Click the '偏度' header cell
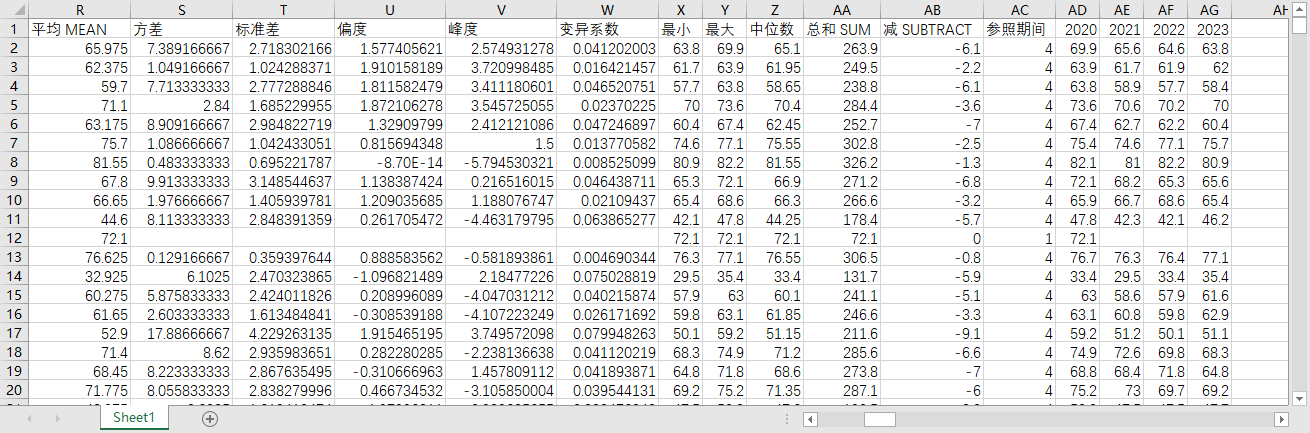Viewport: 1310px width, 433px height. click(x=389, y=29)
